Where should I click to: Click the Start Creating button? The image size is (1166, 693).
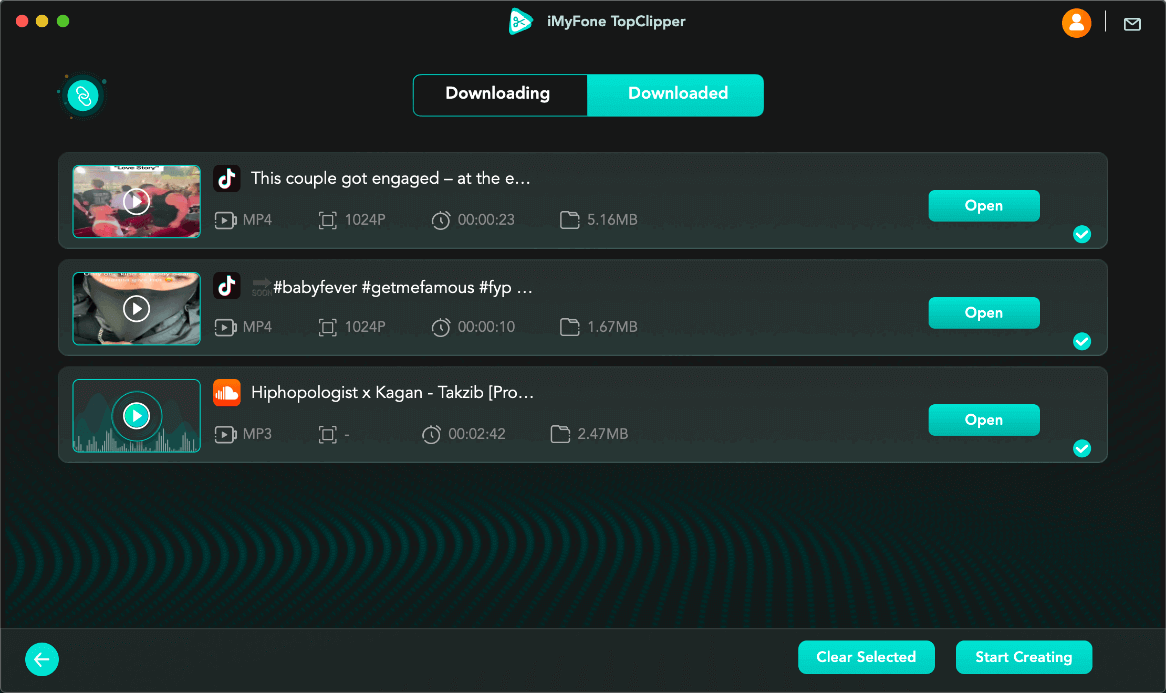coord(1023,657)
